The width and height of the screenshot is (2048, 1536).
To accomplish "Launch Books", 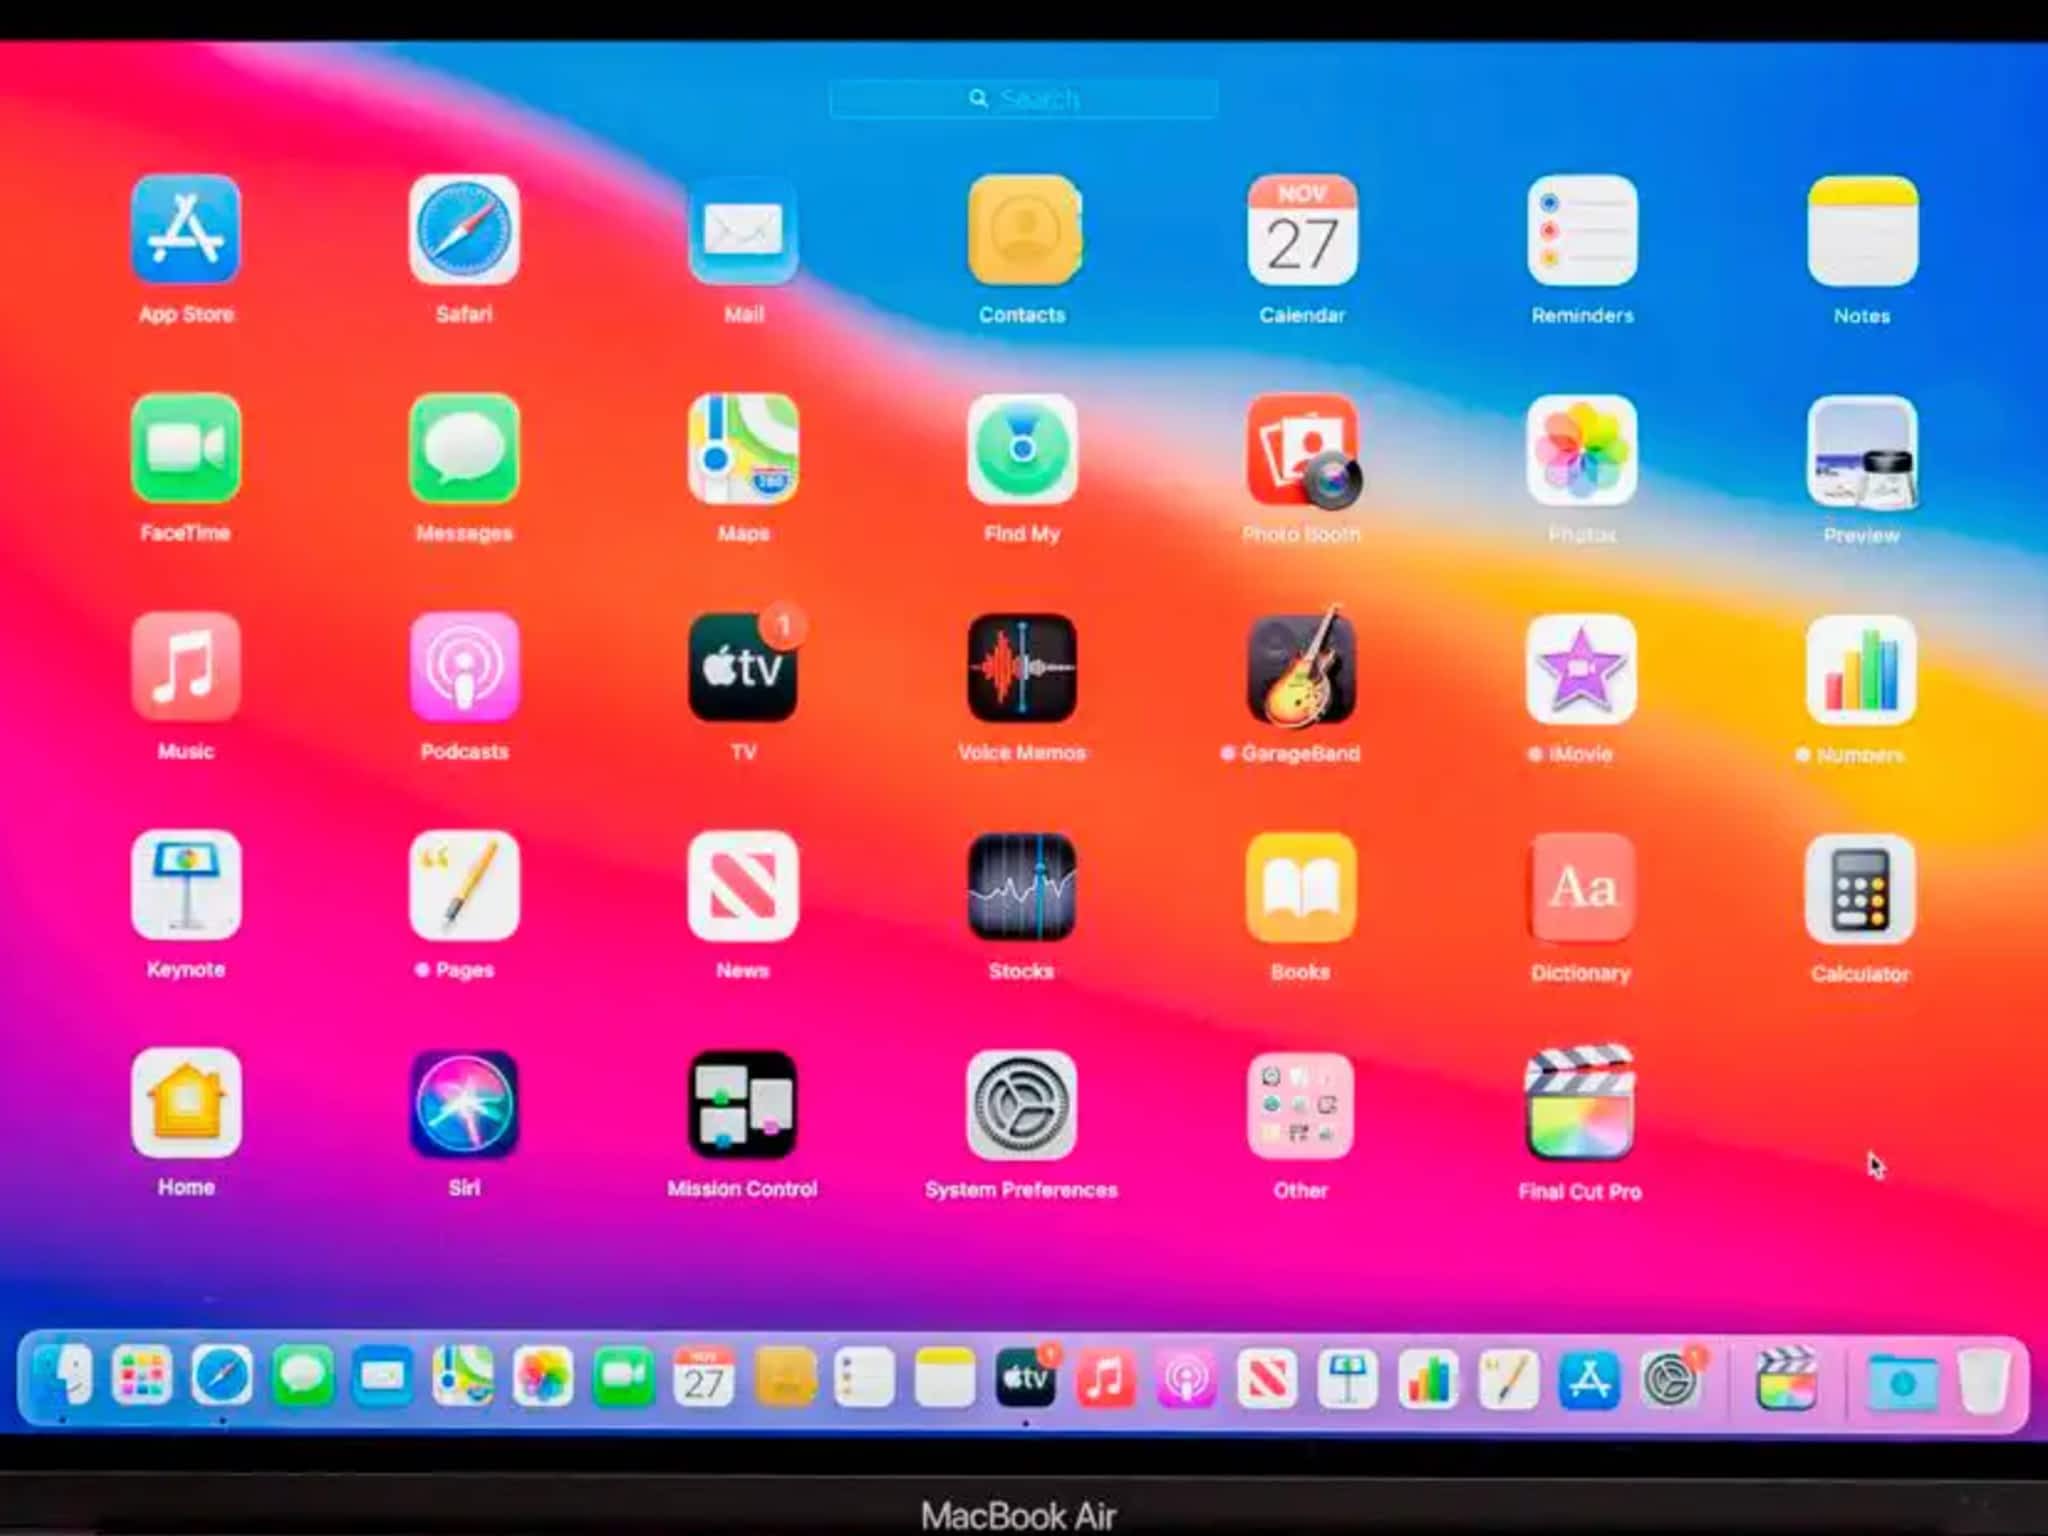I will pyautogui.click(x=1302, y=887).
